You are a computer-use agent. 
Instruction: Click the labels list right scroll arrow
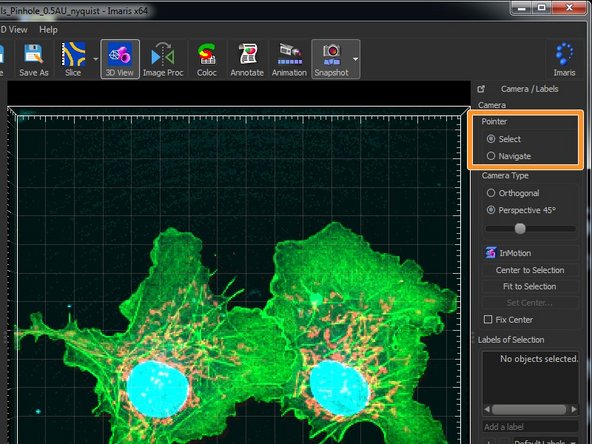tap(574, 409)
